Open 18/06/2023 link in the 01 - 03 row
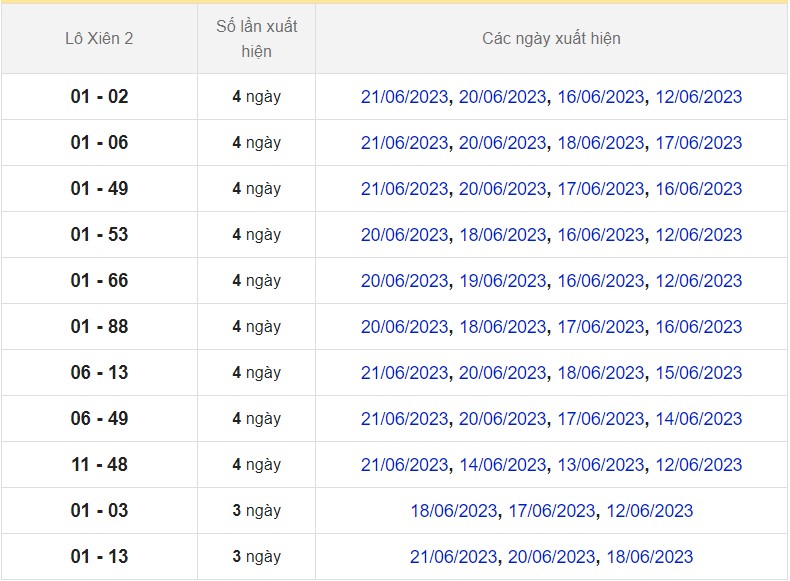Screen dimensions: 790x581 [454, 511]
